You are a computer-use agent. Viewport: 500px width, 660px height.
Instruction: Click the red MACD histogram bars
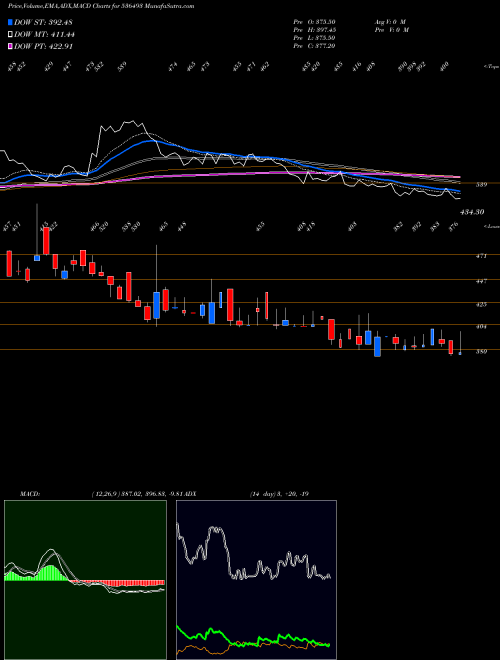pyautogui.click(x=118, y=583)
